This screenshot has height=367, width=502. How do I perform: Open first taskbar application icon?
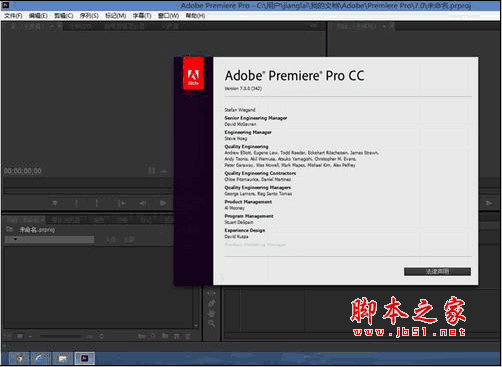pos(19,359)
